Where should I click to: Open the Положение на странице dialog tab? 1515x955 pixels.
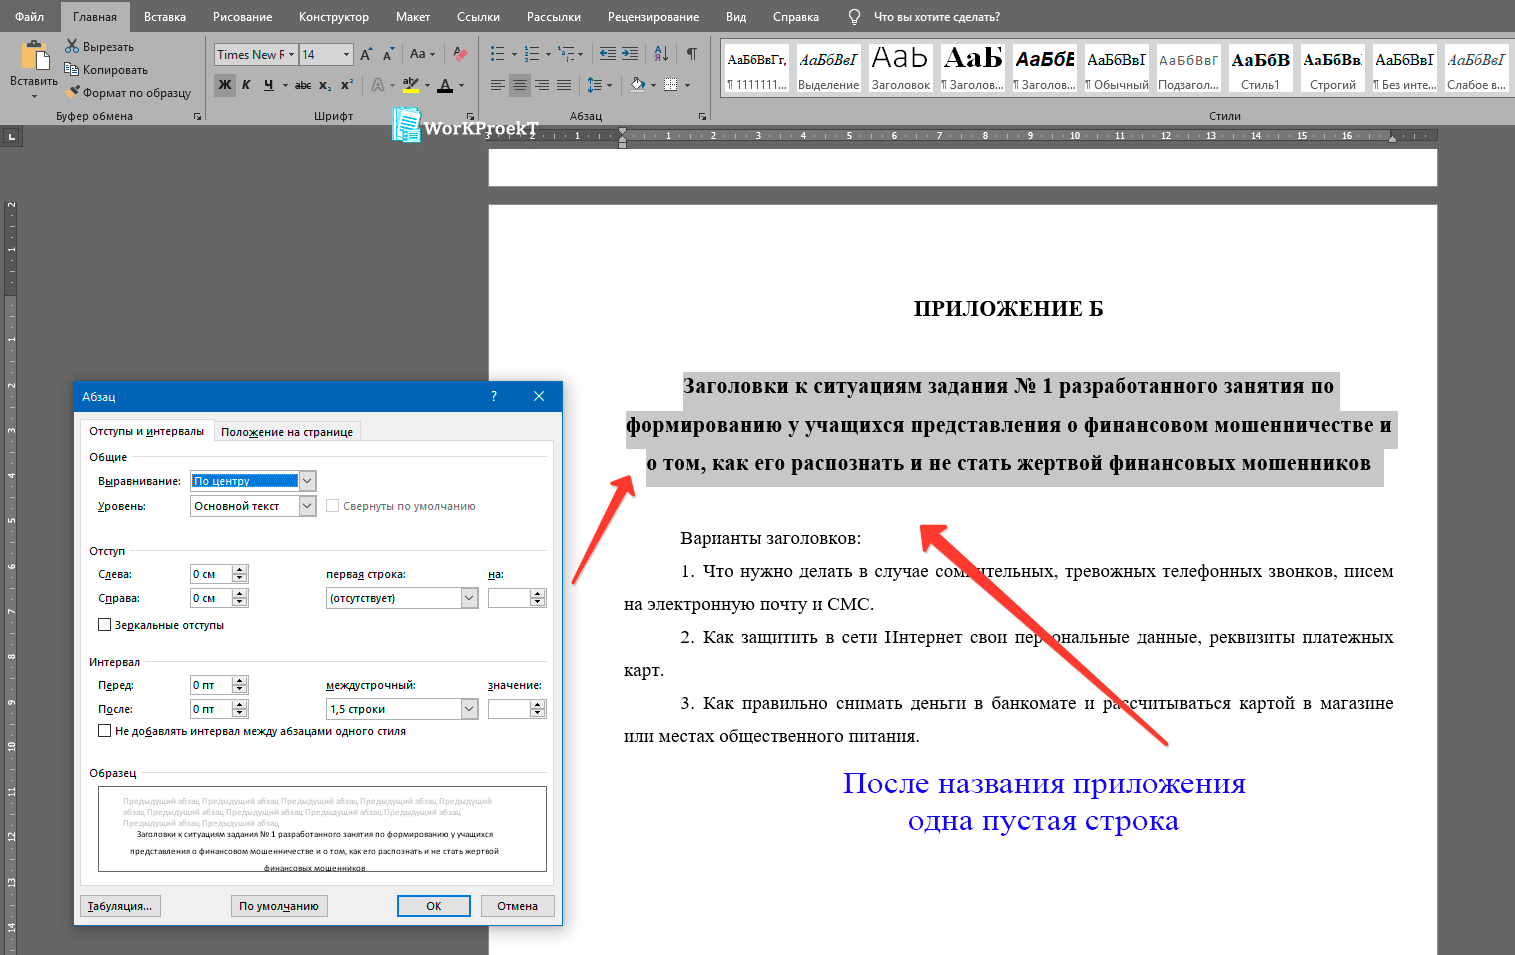point(287,430)
